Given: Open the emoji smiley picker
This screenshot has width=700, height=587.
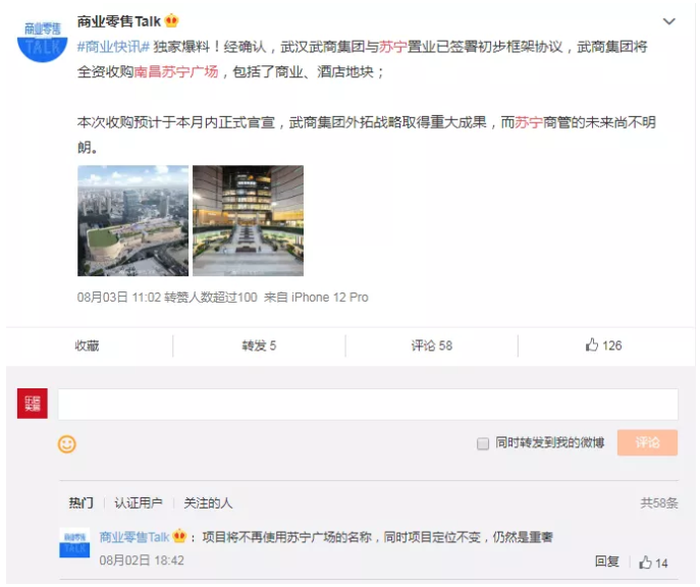Looking at the screenshot, I should (x=67, y=444).
